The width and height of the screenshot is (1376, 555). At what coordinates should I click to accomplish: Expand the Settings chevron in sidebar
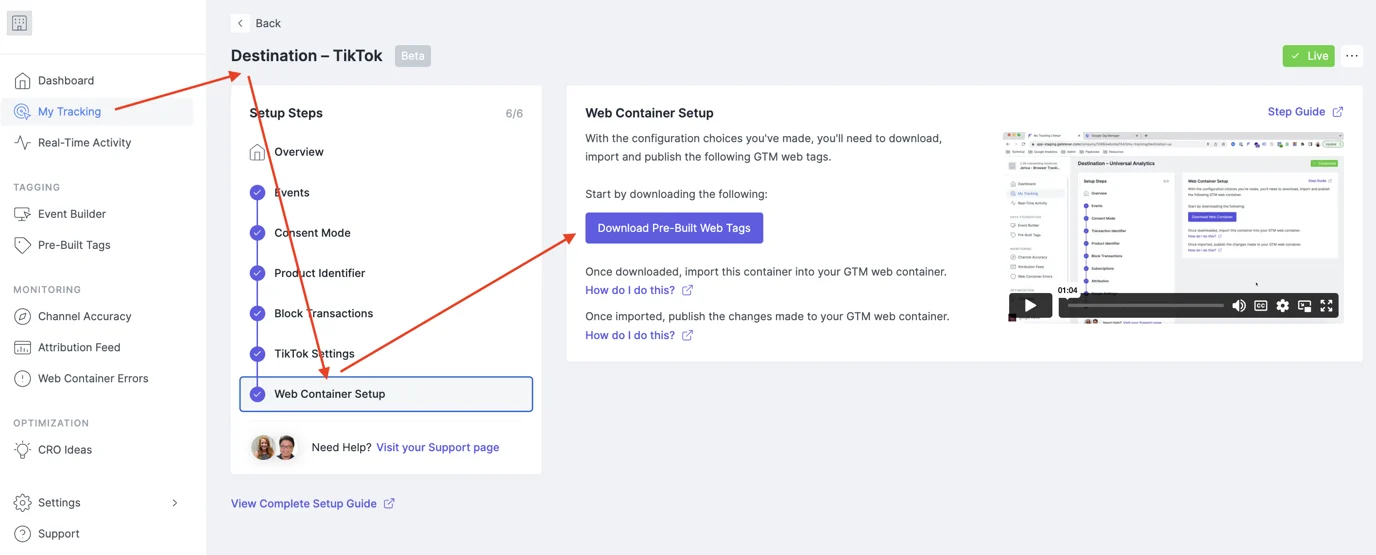(x=175, y=503)
